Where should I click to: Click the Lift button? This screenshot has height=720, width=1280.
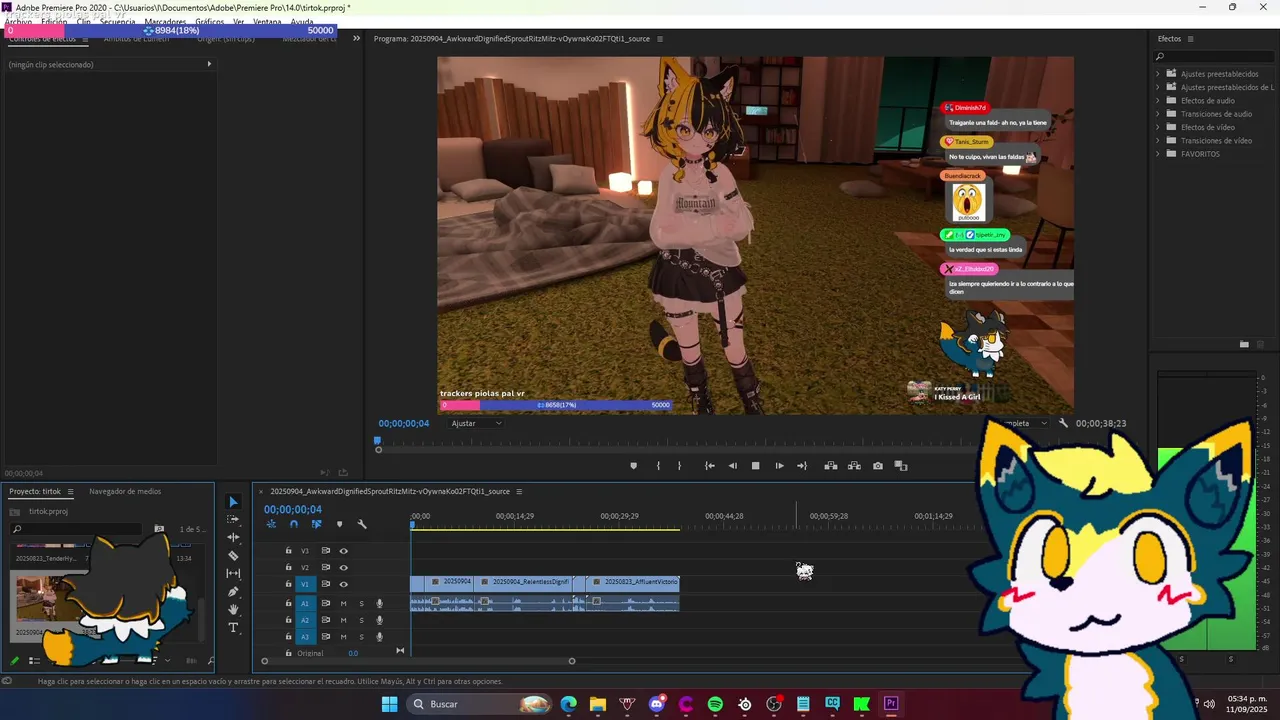(x=830, y=466)
